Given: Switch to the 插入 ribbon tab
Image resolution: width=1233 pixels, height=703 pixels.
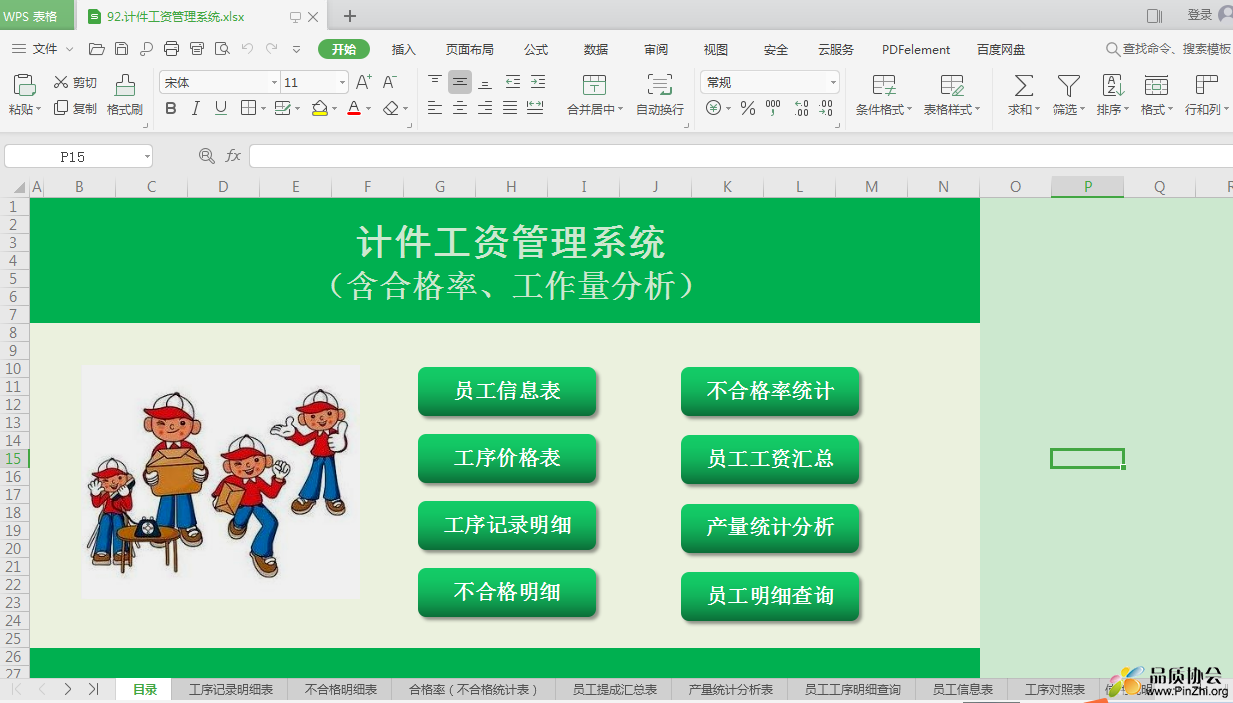Looking at the screenshot, I should [x=404, y=49].
